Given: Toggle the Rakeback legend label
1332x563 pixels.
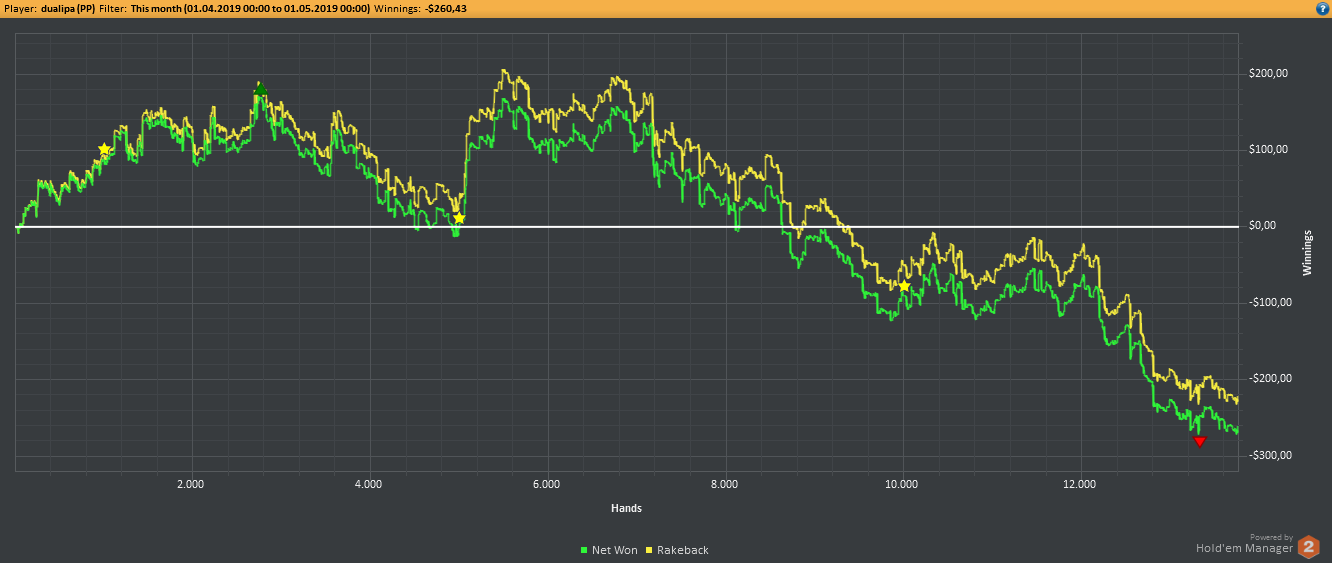Looking at the screenshot, I should coord(682,550).
